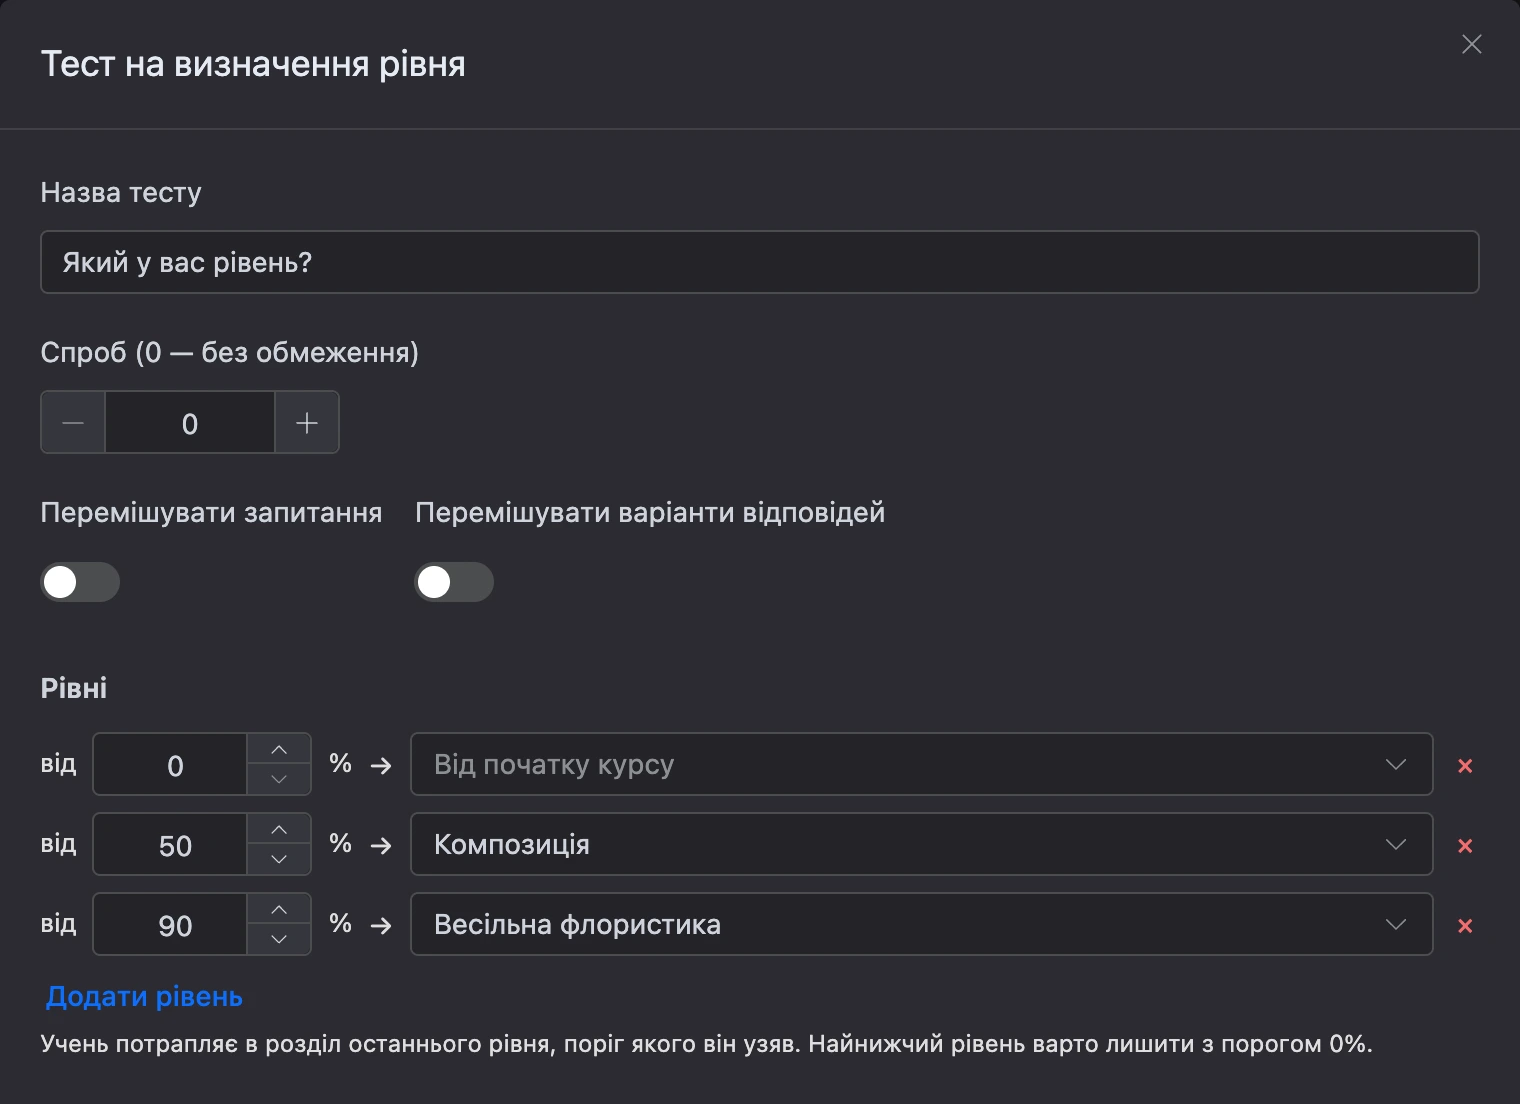Toggle 'Перемішувати варіанти відповідей' switch

pyautogui.click(x=454, y=582)
